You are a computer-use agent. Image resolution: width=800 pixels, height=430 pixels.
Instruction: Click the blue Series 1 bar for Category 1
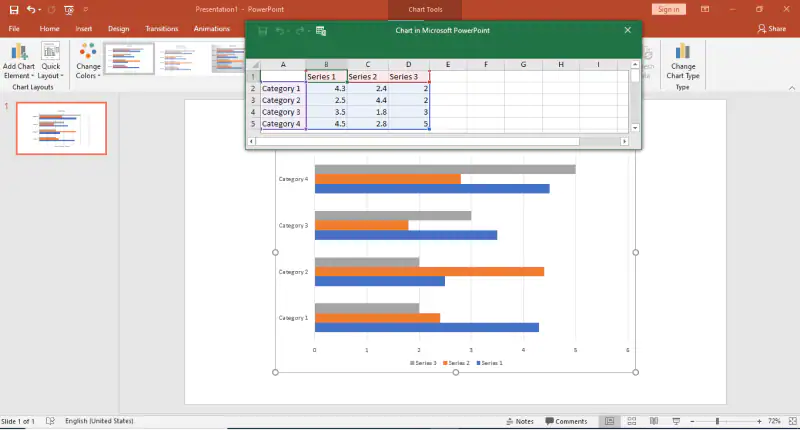pyautogui.click(x=427, y=327)
